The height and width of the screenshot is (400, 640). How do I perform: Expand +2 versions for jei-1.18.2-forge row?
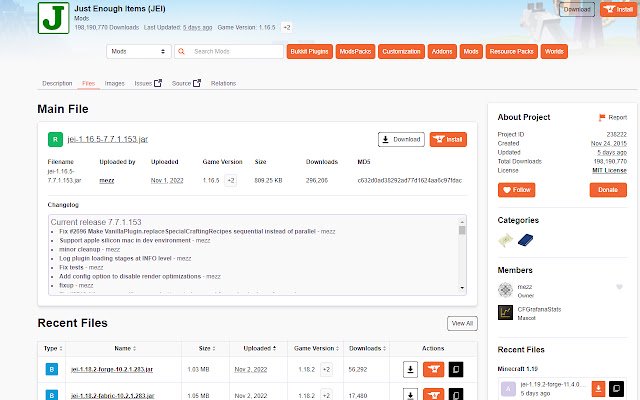326,369
